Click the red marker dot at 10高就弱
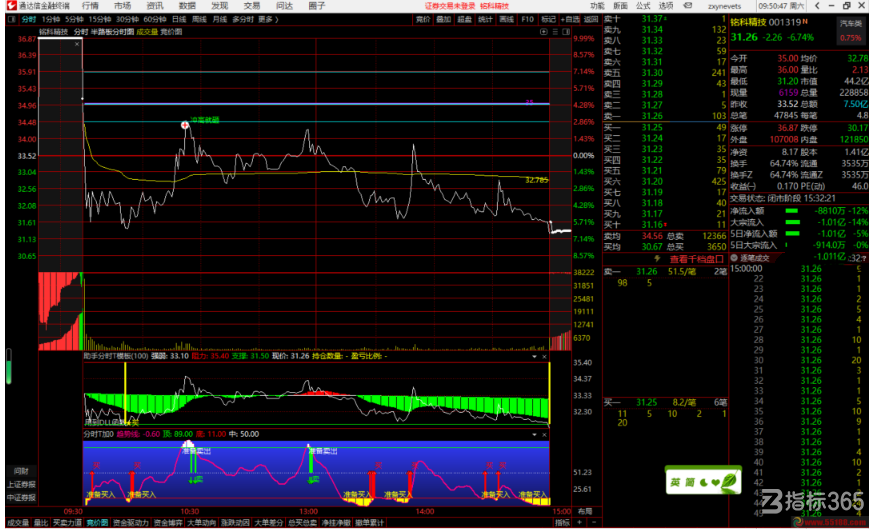The height and width of the screenshot is (529, 873). pos(185,125)
